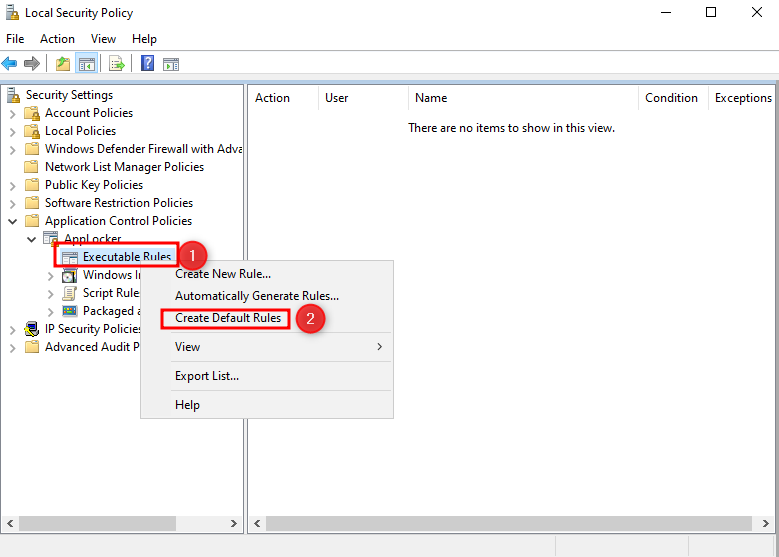Choose Create New Rule... from context menu
779x557 pixels.
267,274
